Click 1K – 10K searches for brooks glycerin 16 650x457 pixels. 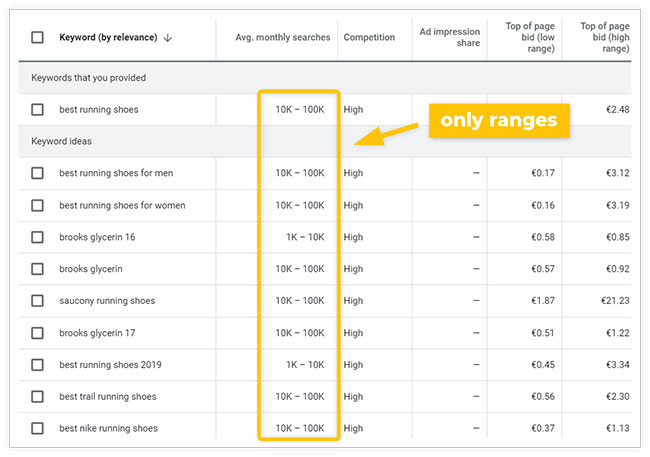tap(305, 237)
